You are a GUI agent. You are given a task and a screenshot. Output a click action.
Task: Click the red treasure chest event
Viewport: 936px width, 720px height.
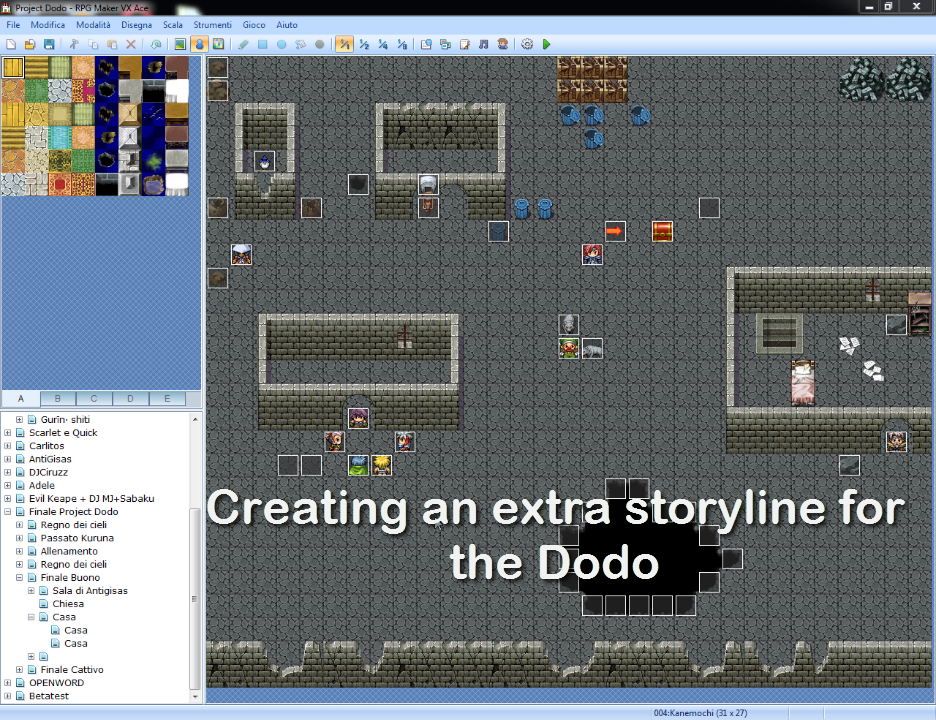click(x=662, y=232)
